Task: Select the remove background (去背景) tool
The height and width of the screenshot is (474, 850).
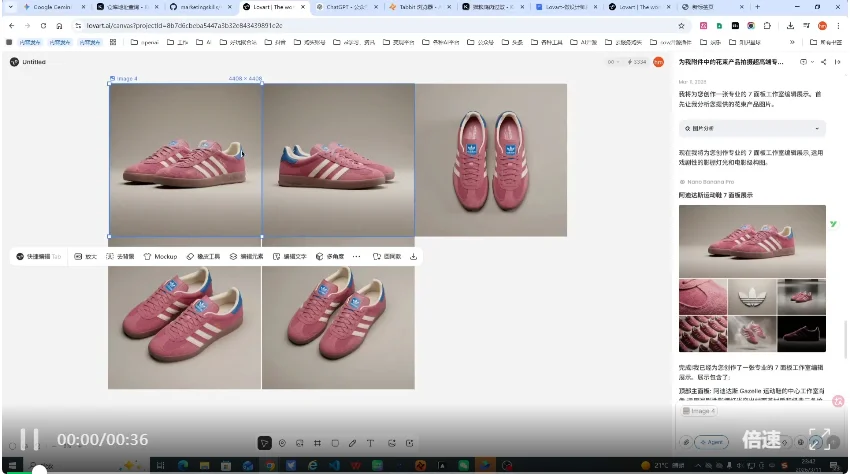Action: coord(120,257)
